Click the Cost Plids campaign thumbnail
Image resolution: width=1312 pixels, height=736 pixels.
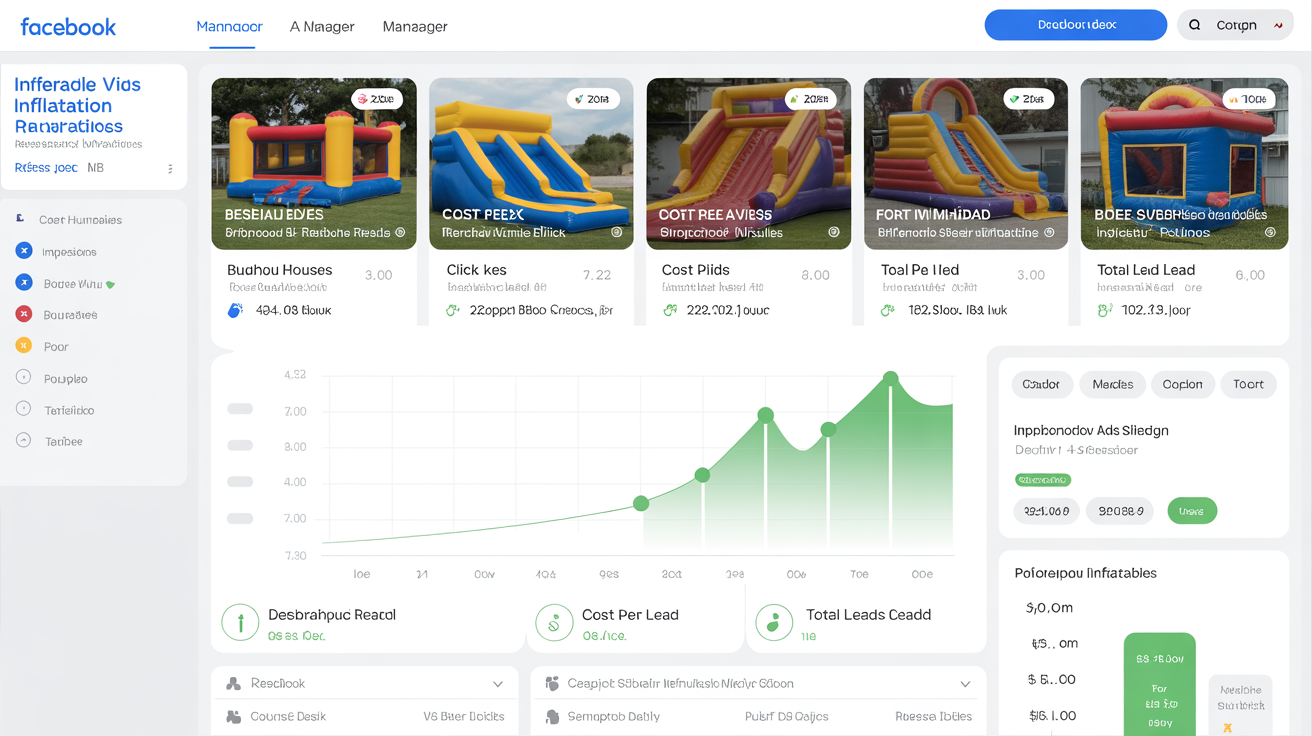click(x=748, y=163)
